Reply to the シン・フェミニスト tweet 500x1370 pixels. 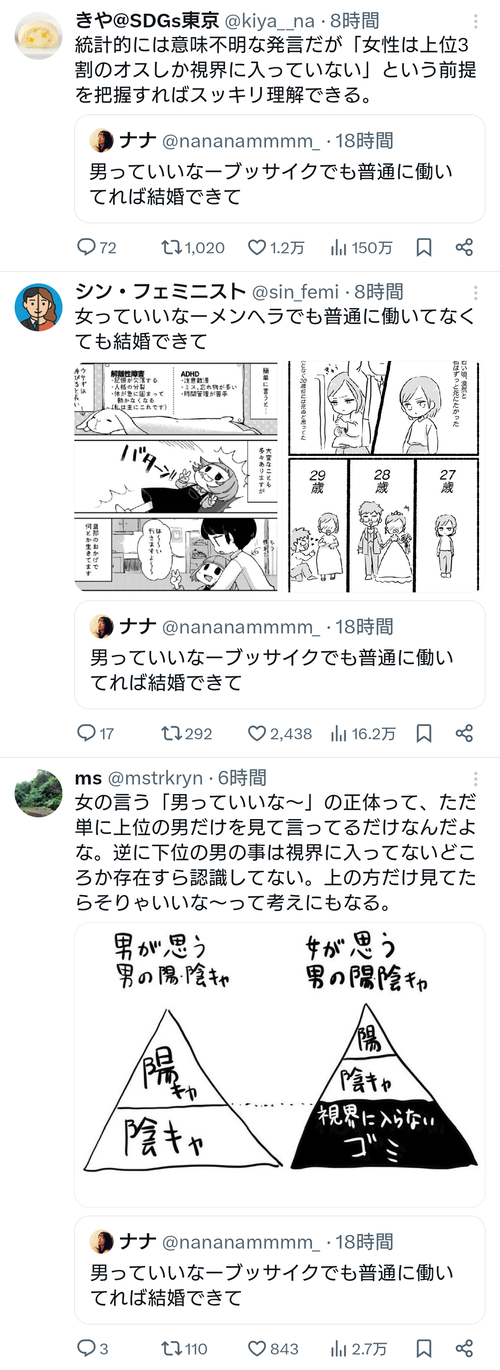tap(96, 733)
